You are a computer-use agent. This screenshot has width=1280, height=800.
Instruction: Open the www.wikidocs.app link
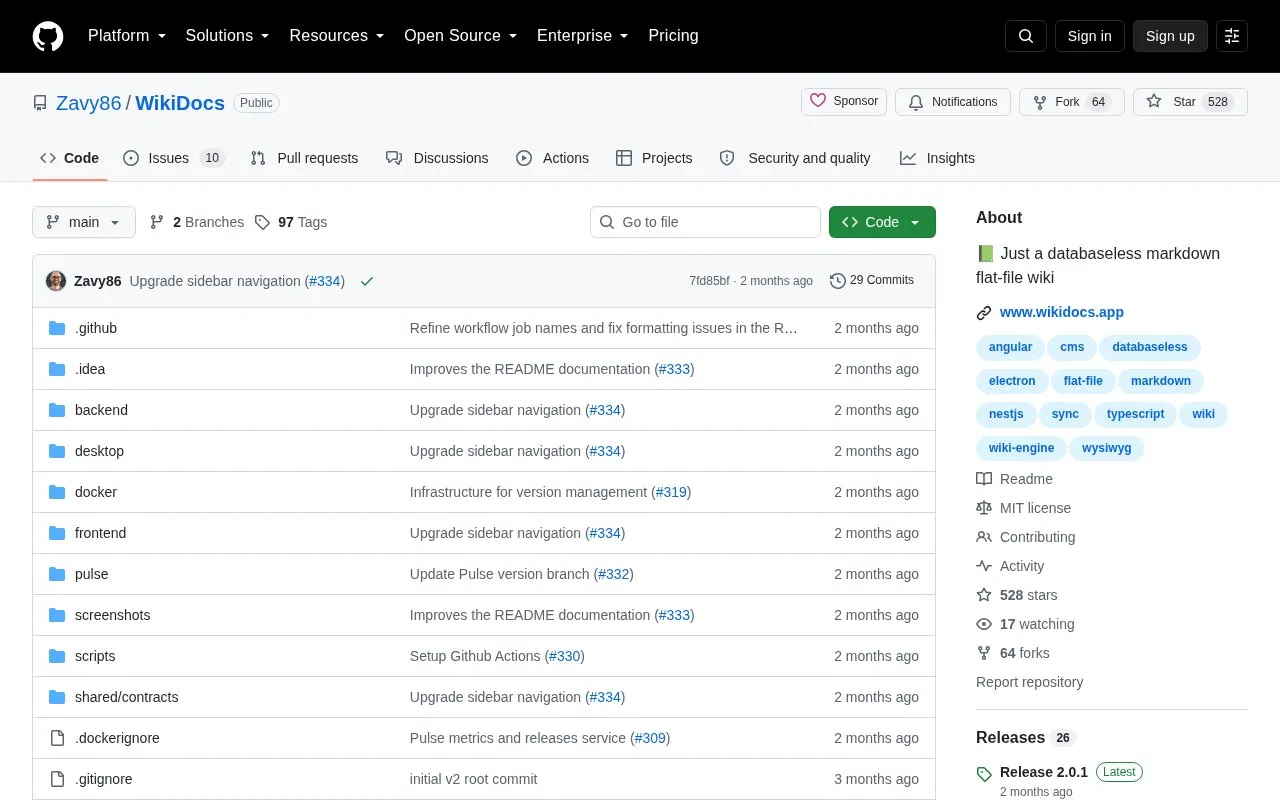[x=1062, y=312]
